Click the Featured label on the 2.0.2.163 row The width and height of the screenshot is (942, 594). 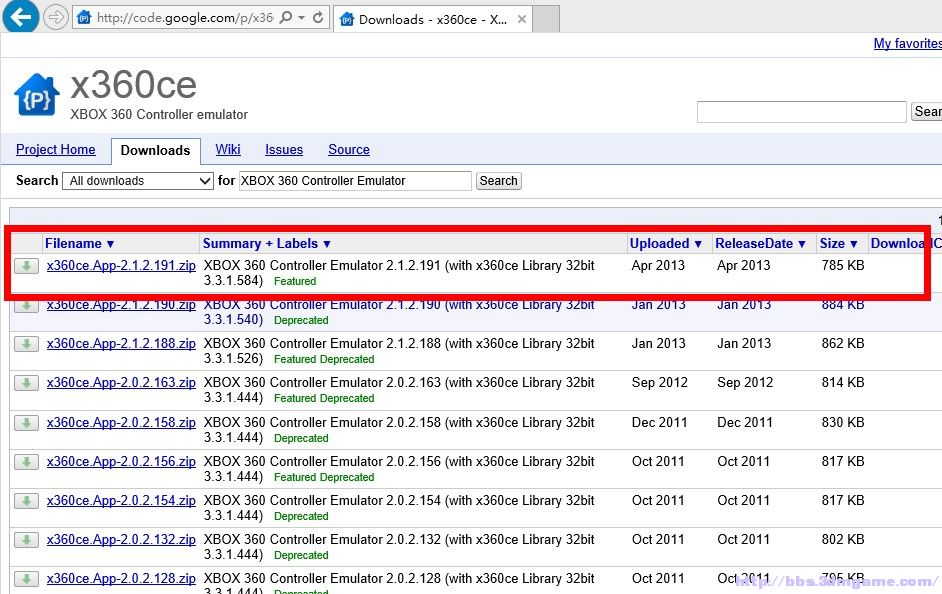click(295, 398)
